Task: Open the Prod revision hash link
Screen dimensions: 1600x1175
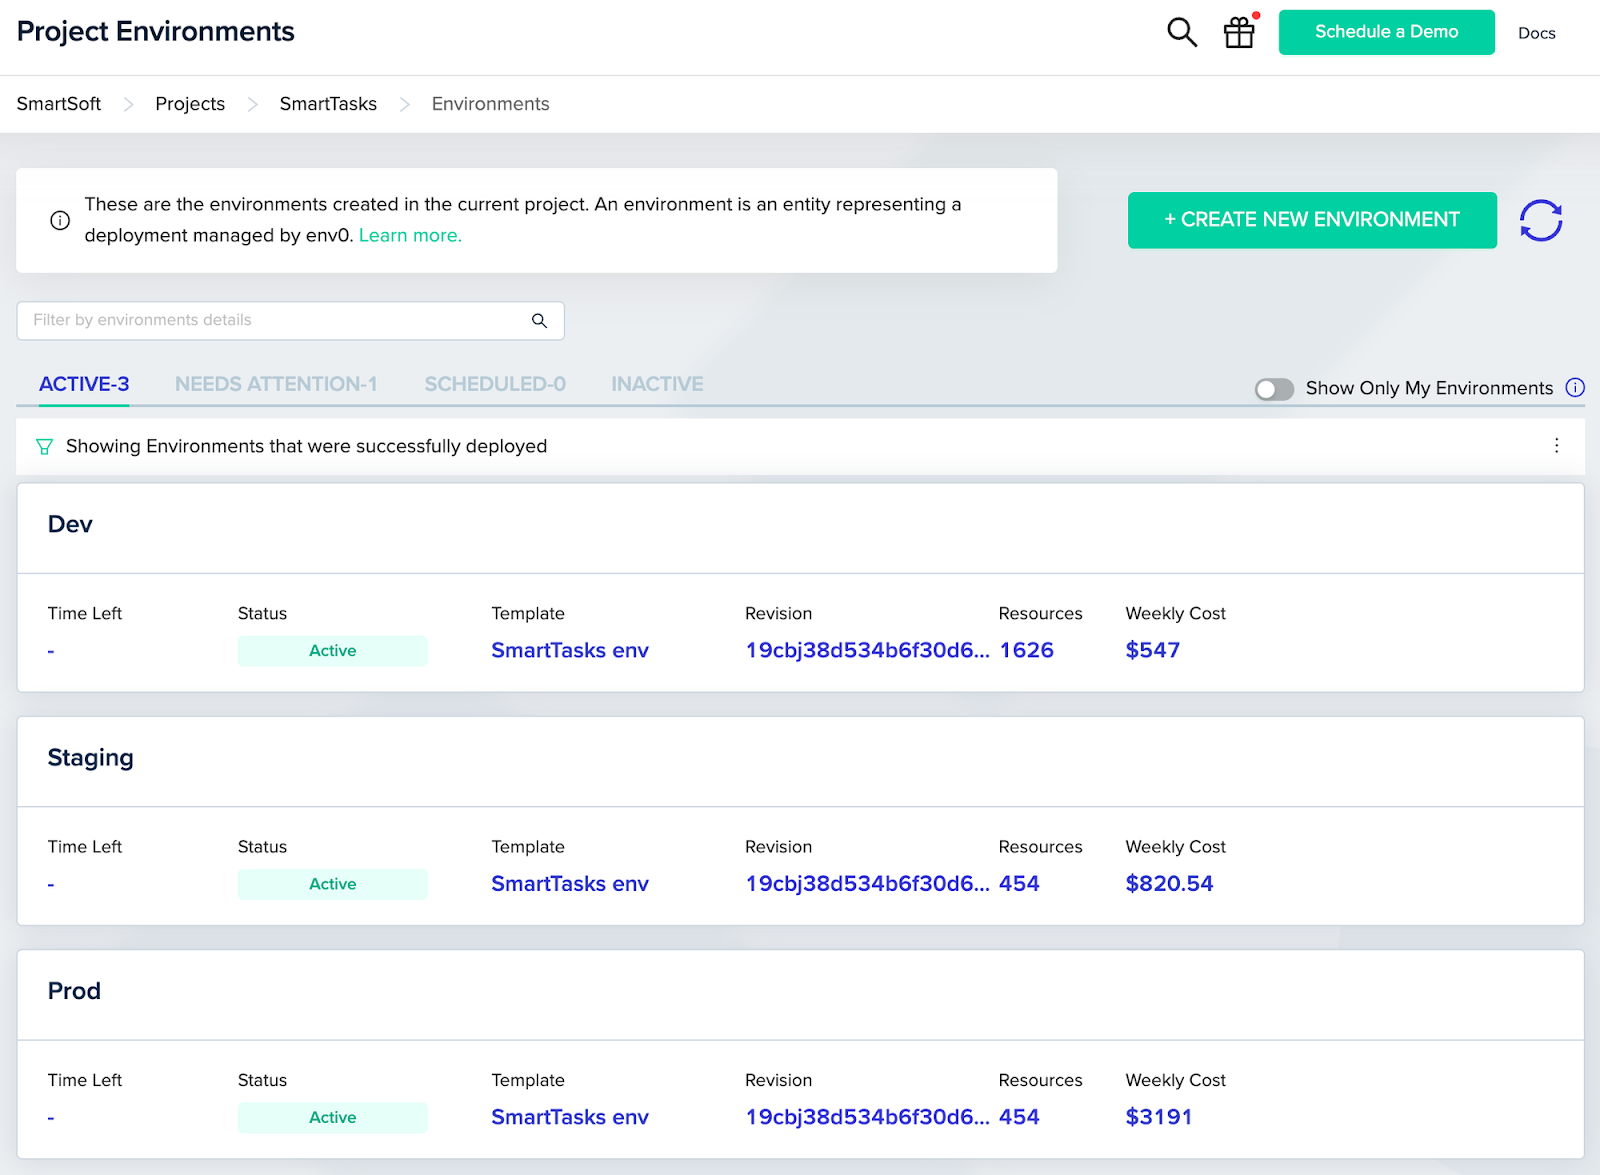Action: click(867, 1117)
